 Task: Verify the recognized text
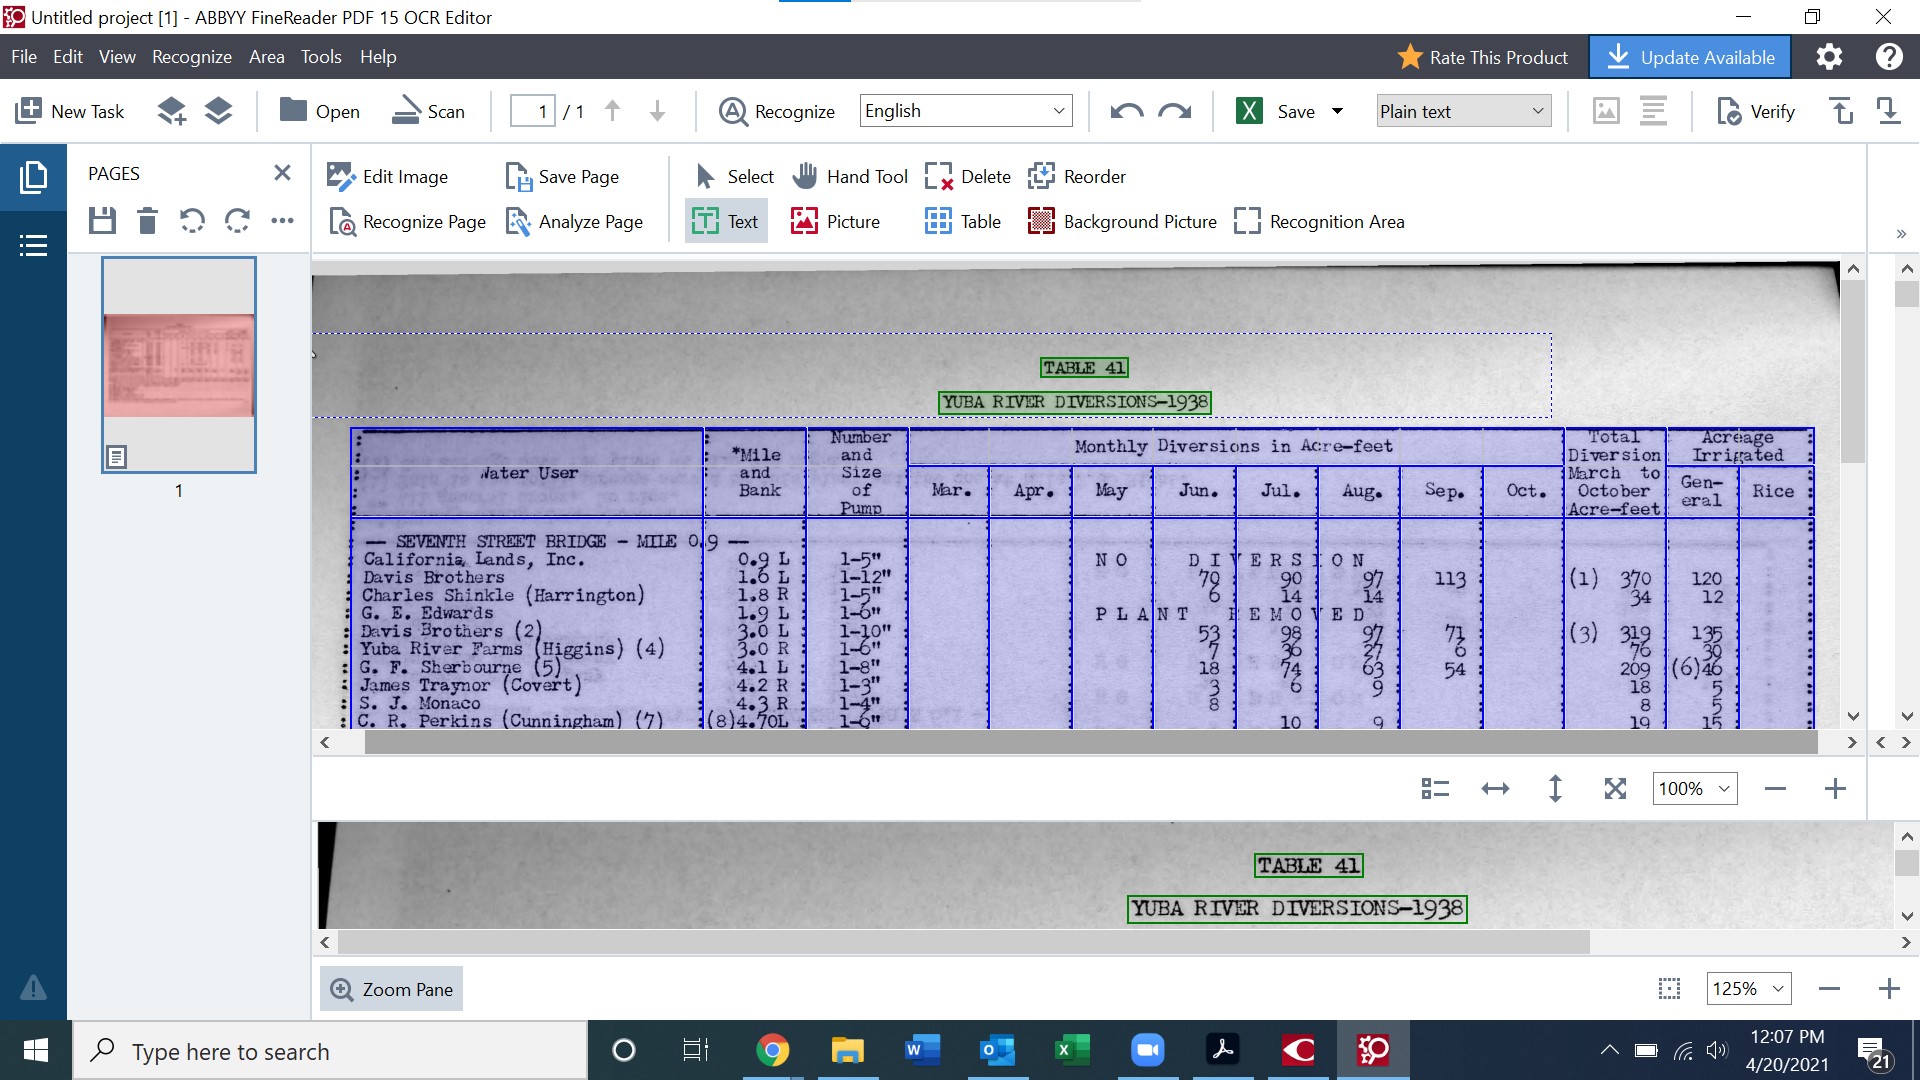pos(1754,111)
